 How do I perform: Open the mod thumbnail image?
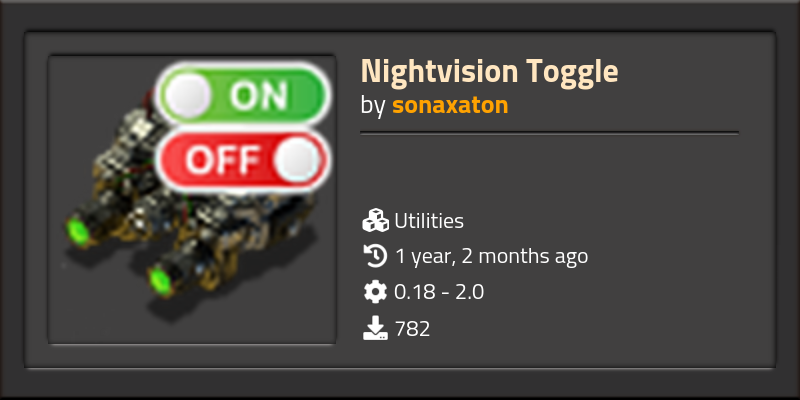(x=192, y=199)
